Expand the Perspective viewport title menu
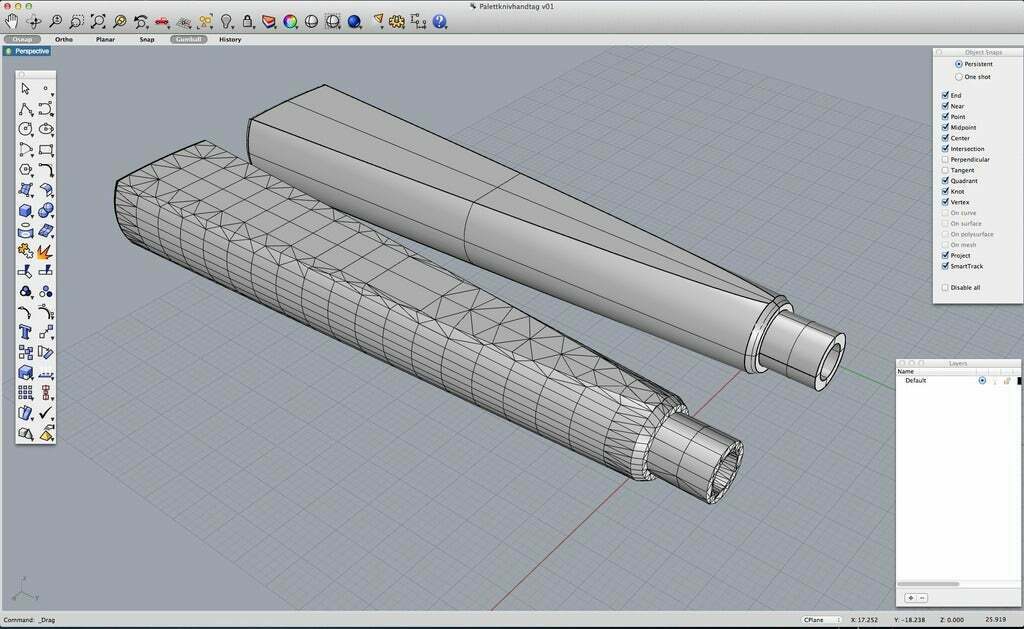Image resolution: width=1024 pixels, height=629 pixels. (27, 51)
